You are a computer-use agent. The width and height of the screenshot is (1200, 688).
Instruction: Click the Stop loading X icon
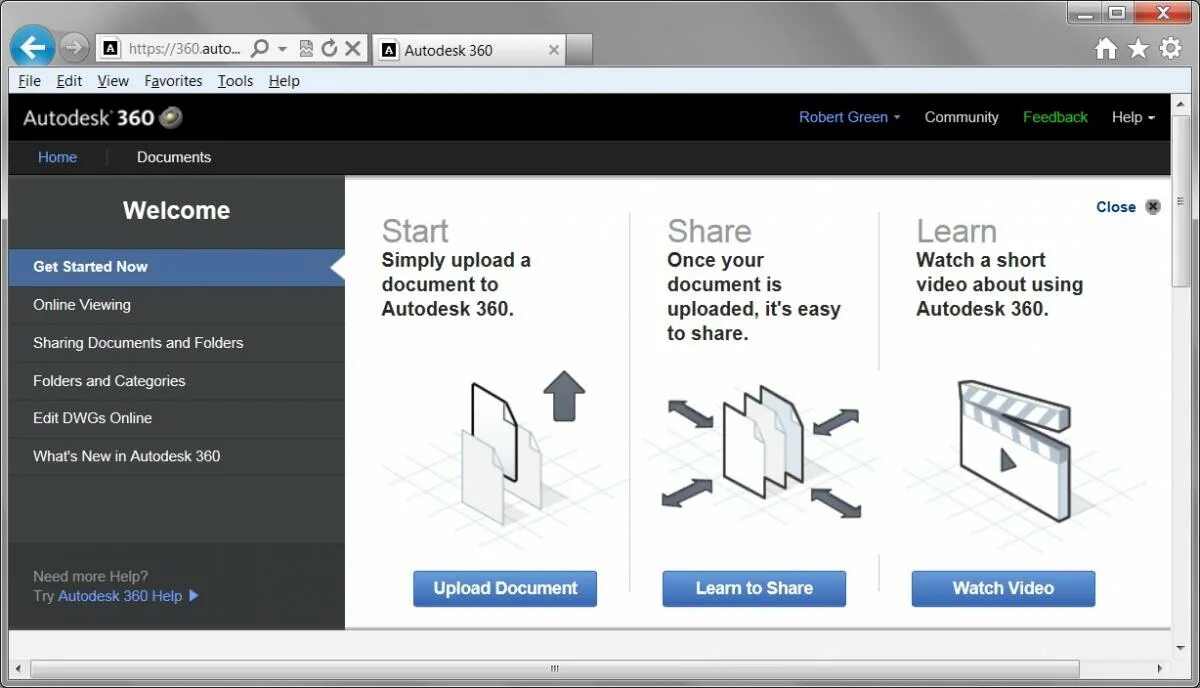pos(353,48)
